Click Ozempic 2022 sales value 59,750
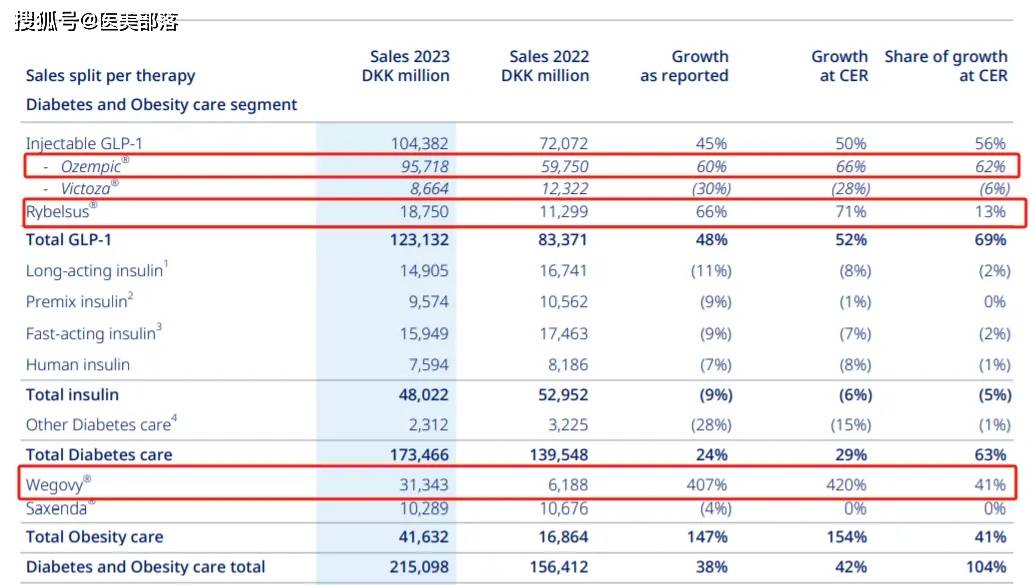The width and height of the screenshot is (1033, 585). (x=564, y=167)
